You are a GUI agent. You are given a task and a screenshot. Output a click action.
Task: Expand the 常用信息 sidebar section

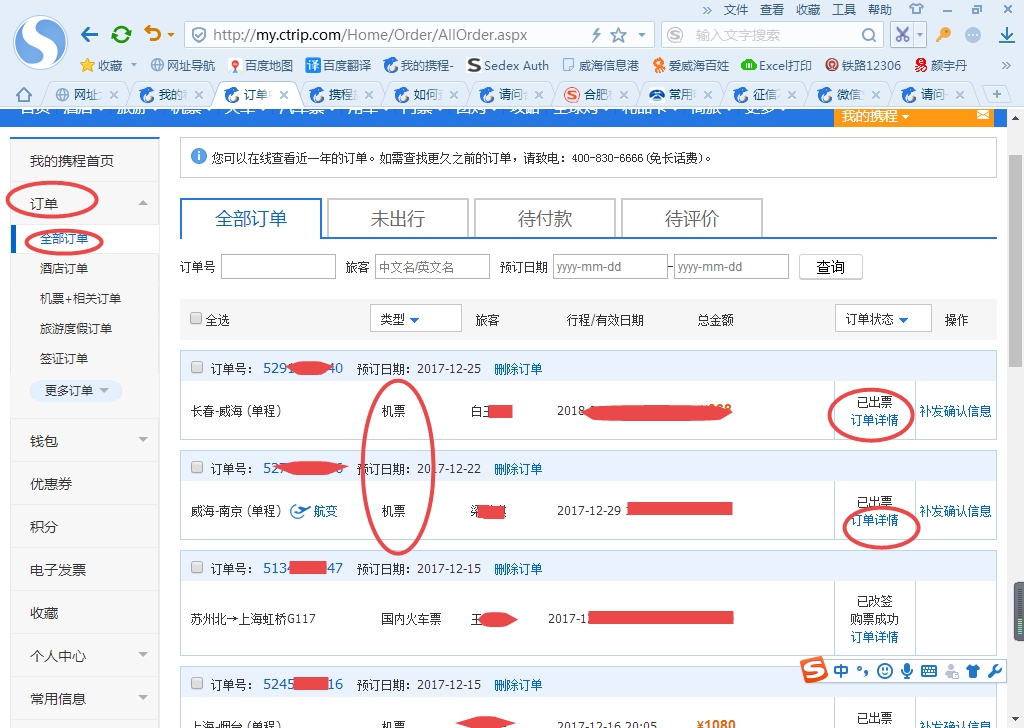[143, 697]
